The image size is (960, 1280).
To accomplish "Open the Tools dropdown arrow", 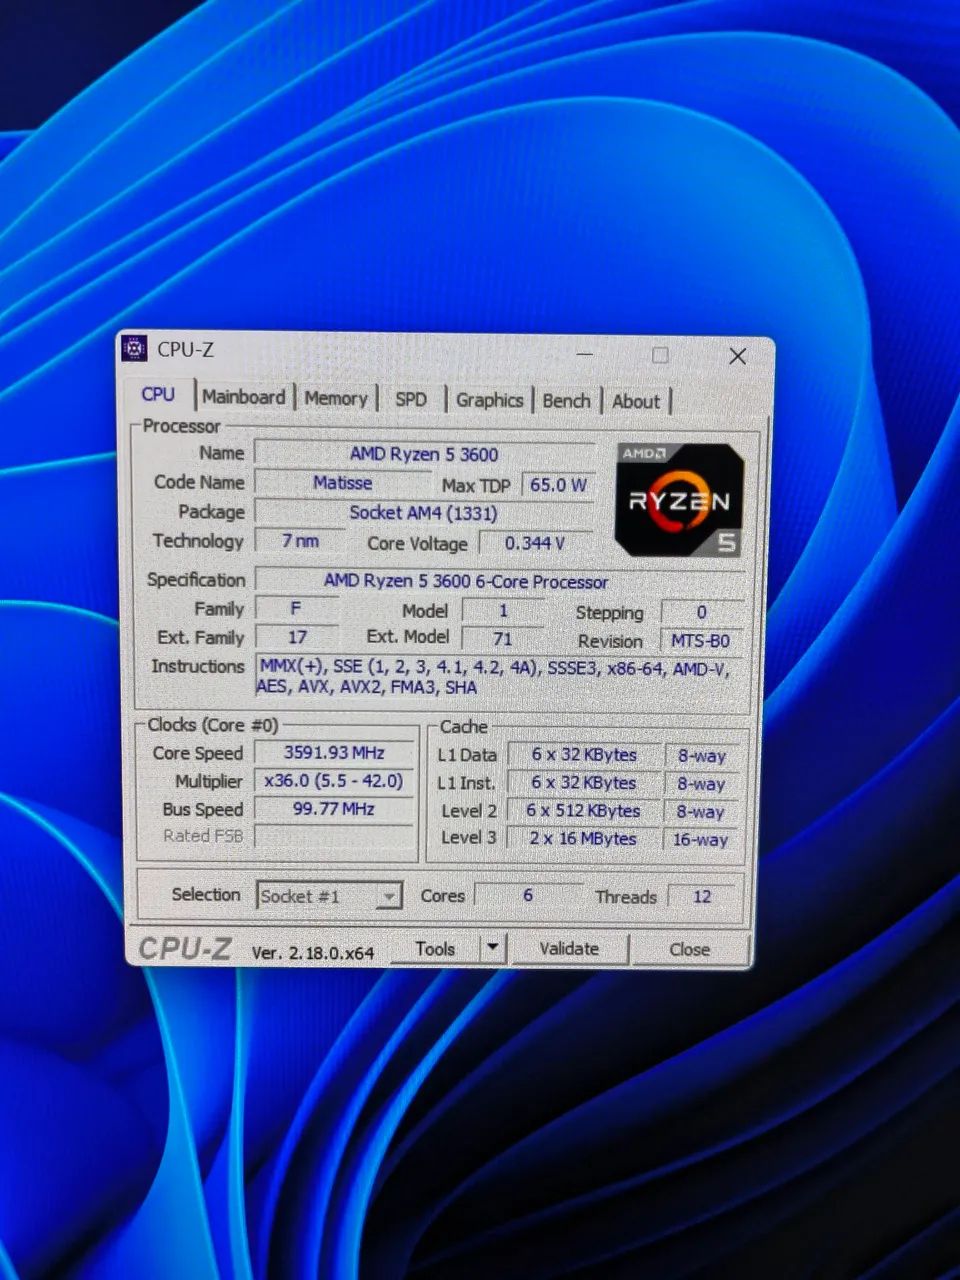I will pyautogui.click(x=493, y=948).
